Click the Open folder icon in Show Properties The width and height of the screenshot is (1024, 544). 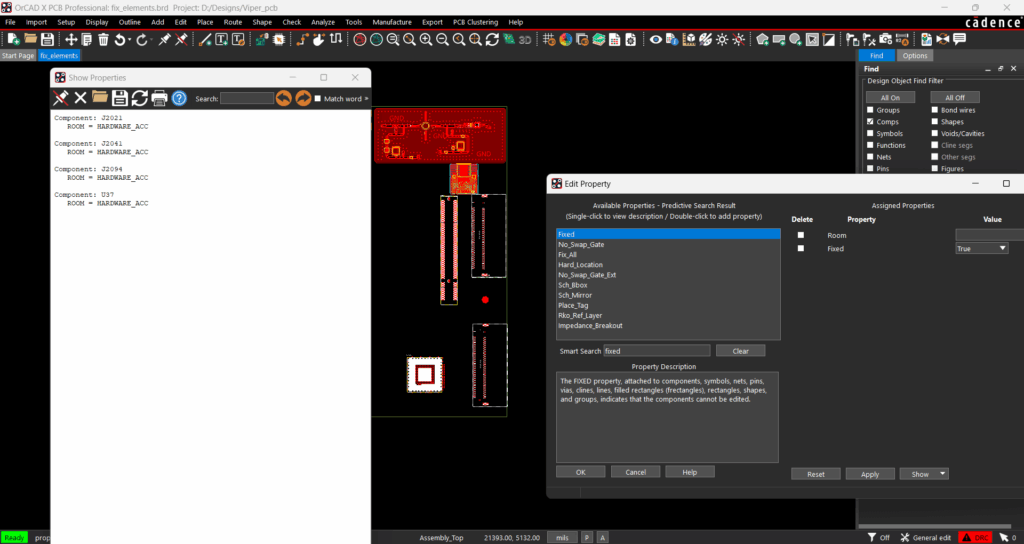pyautogui.click(x=100, y=98)
